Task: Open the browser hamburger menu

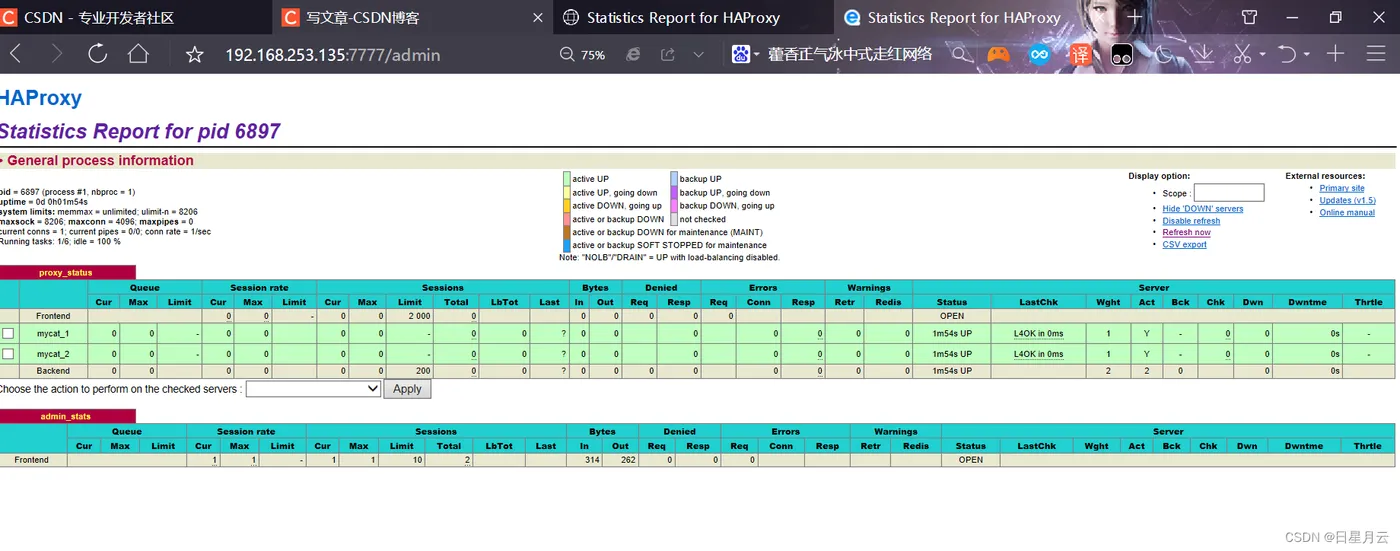Action: pyautogui.click(x=1378, y=55)
